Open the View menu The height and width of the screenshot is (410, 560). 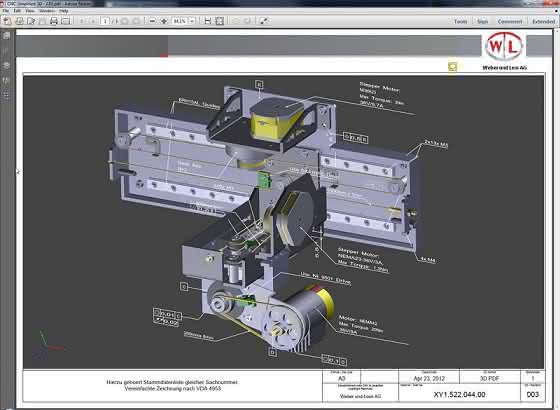30,11
